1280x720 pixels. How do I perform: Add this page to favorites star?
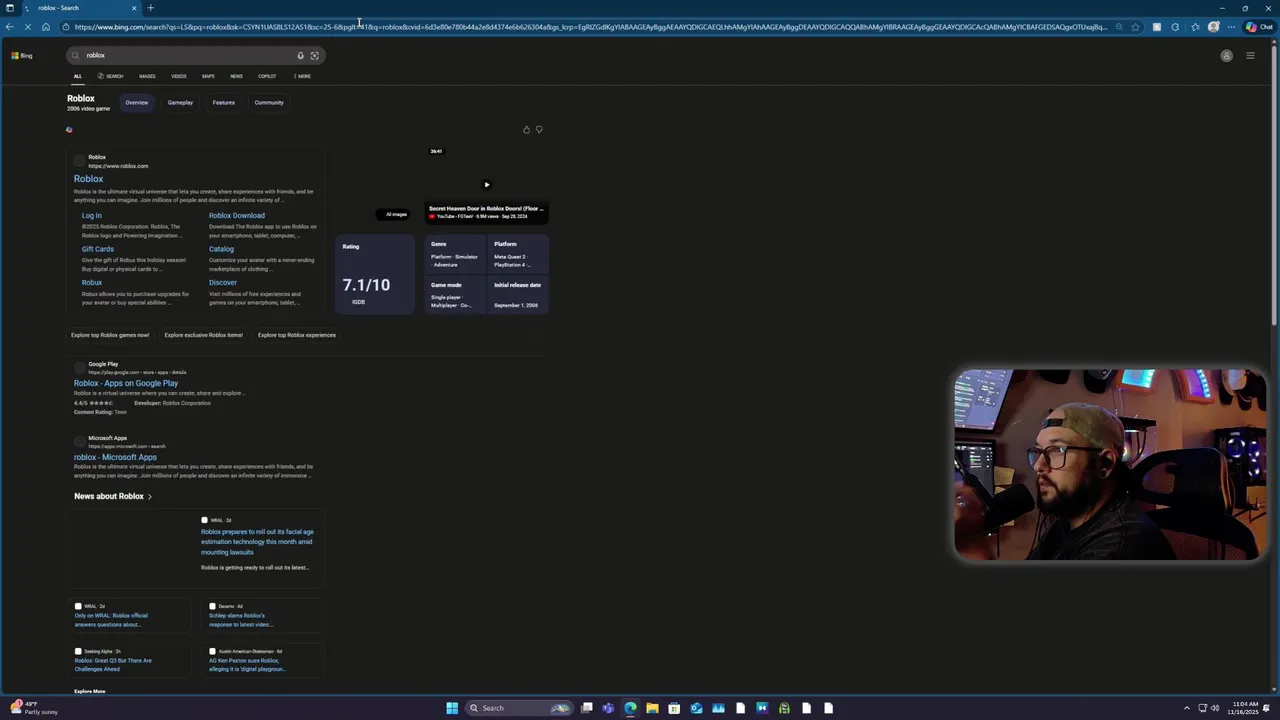click(1135, 27)
